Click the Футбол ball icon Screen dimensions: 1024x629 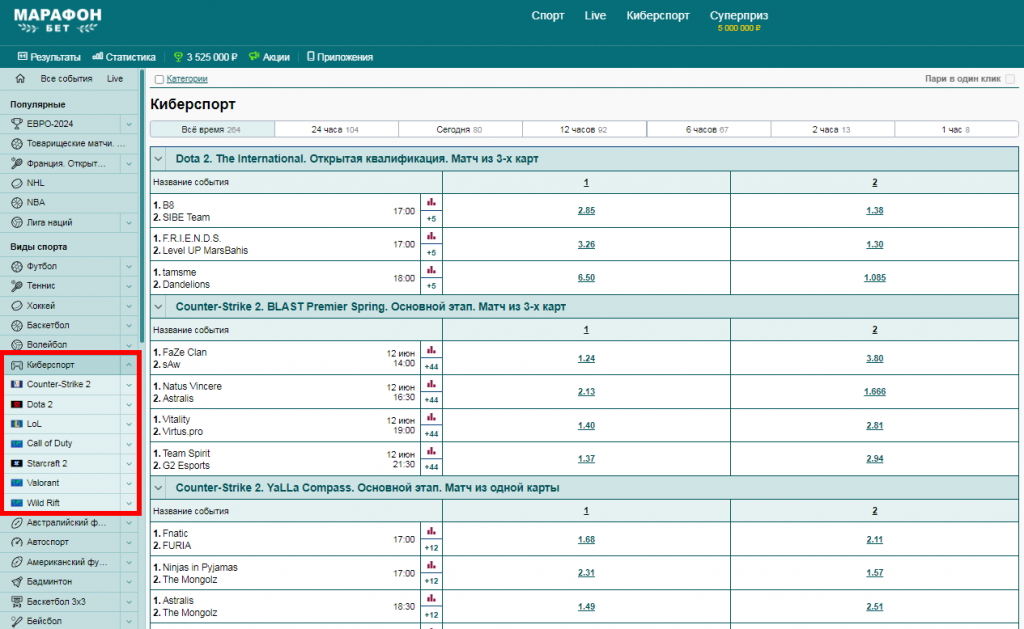tap(17, 266)
